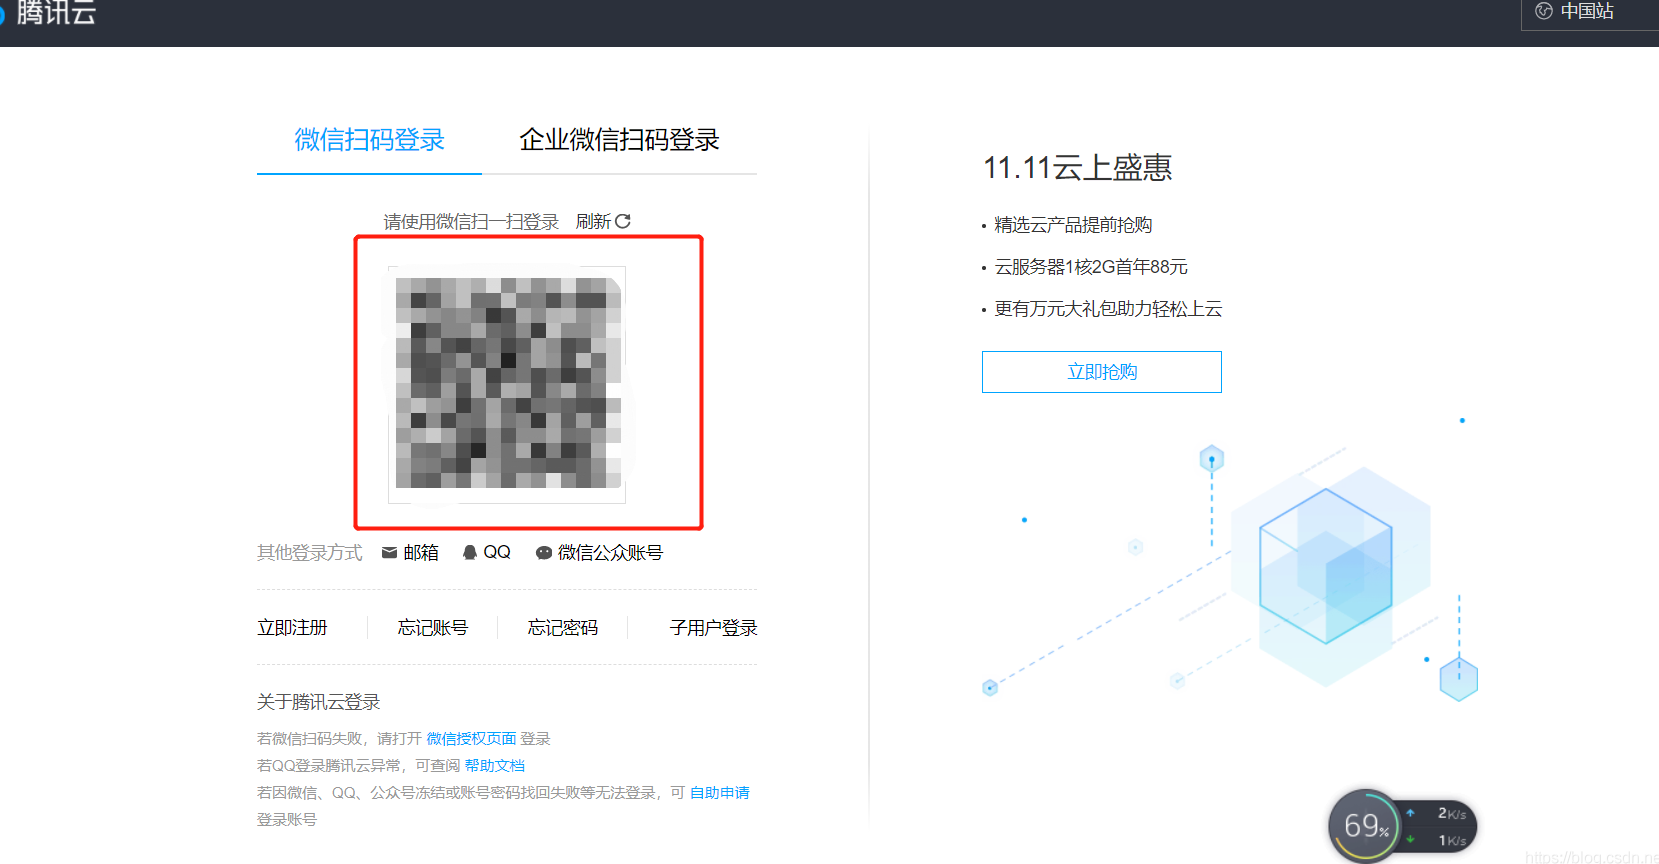Click the 关于腾讯云登录 heading
Image resolution: width=1659 pixels, height=864 pixels.
pyautogui.click(x=318, y=702)
